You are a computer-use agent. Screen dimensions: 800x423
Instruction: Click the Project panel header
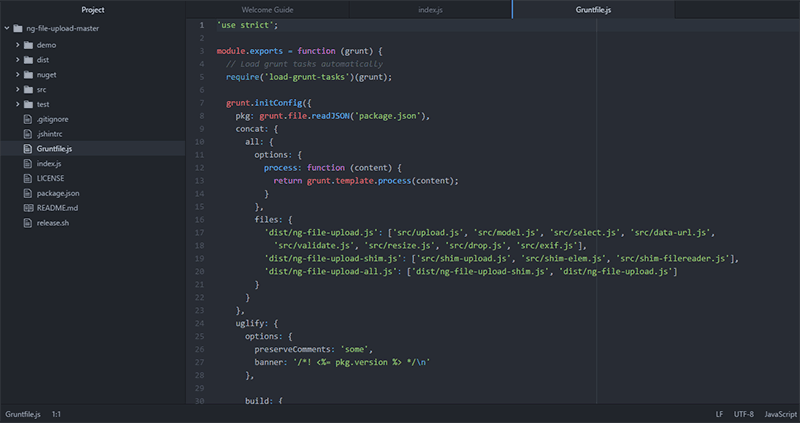[93, 10]
